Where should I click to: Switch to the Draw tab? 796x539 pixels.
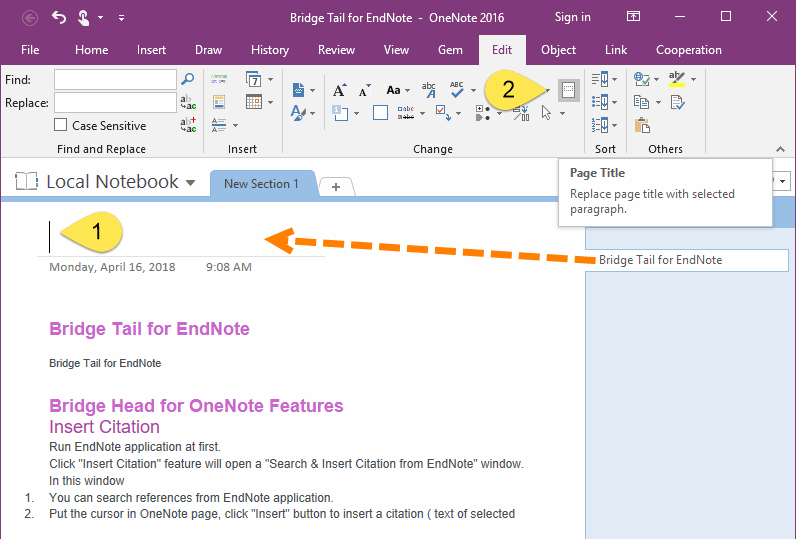tap(209, 50)
